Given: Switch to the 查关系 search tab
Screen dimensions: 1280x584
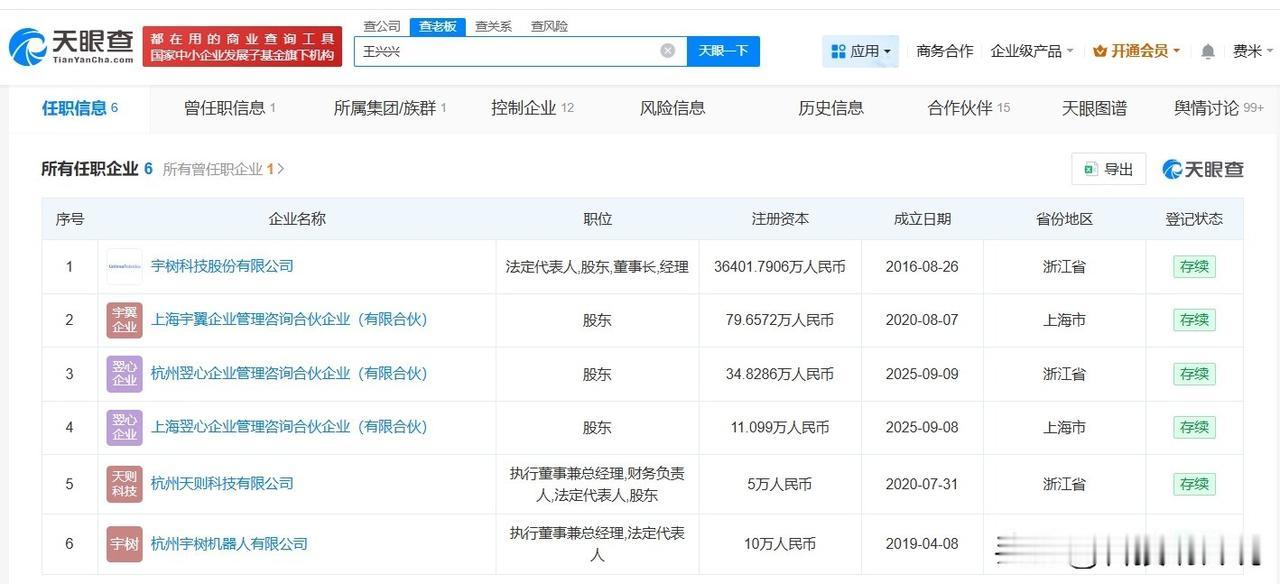Looking at the screenshot, I should 493,26.
